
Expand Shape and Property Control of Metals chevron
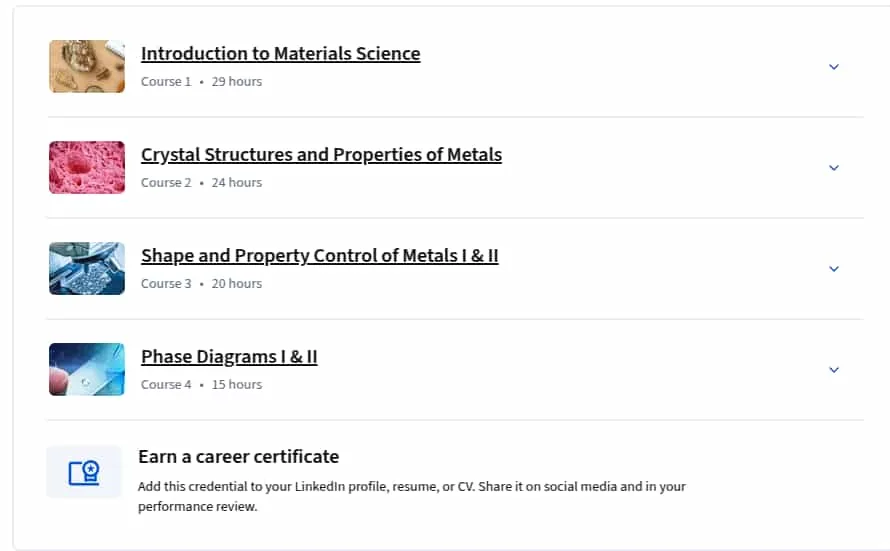coord(833,269)
